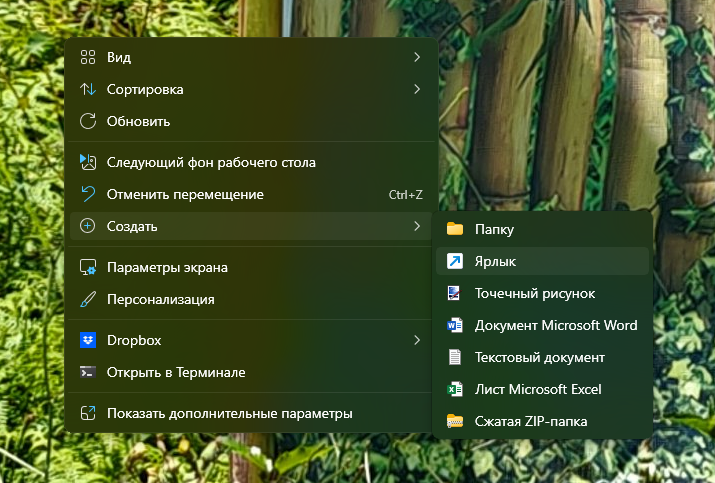The image size is (715, 483).
Task: Expand the Сортировка submenu arrow
Action: tap(417, 89)
